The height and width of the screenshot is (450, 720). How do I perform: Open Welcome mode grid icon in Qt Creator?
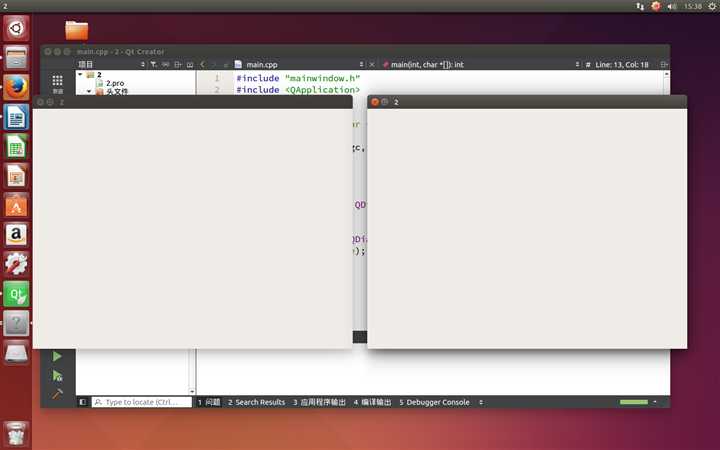(57, 81)
